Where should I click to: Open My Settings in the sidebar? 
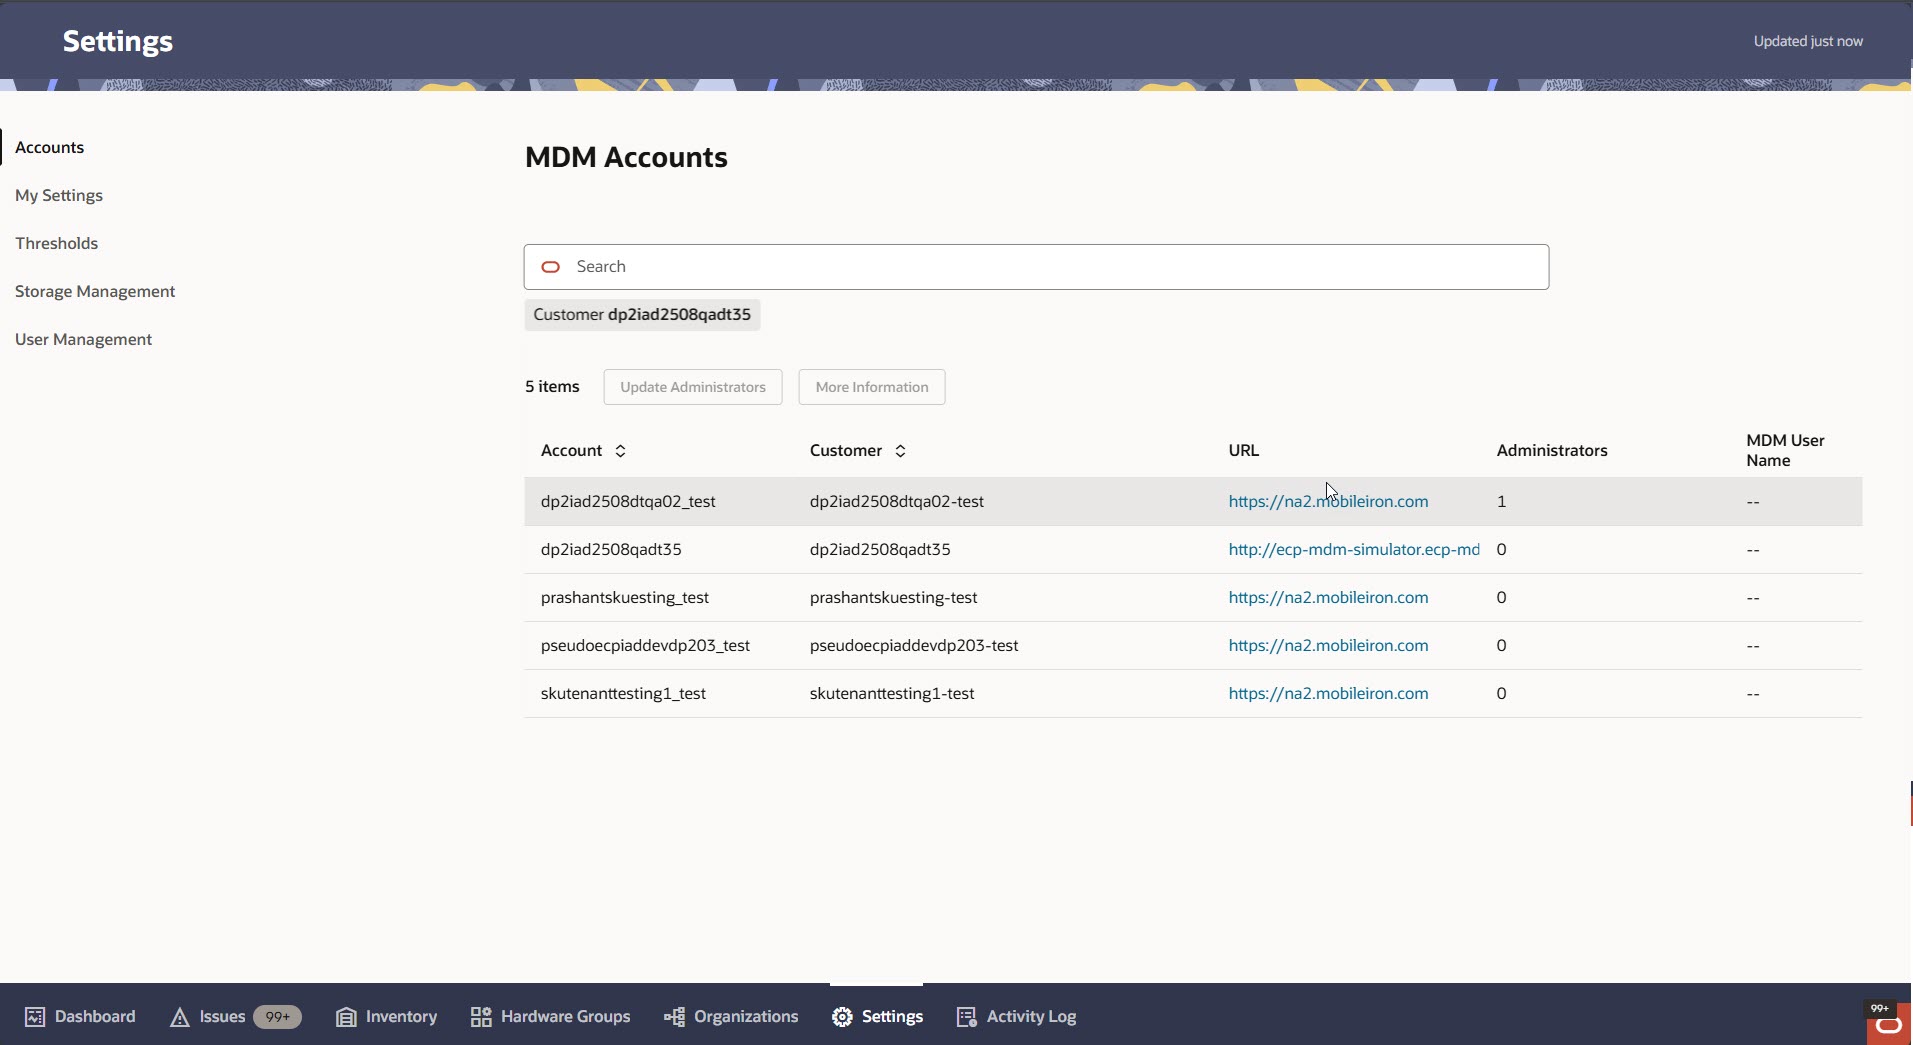(x=59, y=195)
